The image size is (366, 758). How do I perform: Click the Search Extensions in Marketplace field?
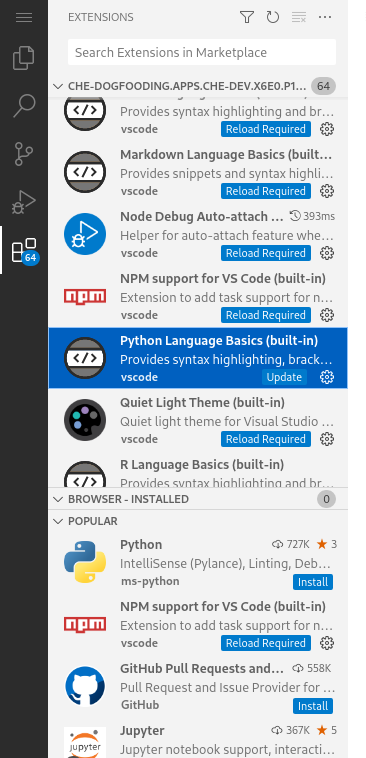tap(202, 52)
